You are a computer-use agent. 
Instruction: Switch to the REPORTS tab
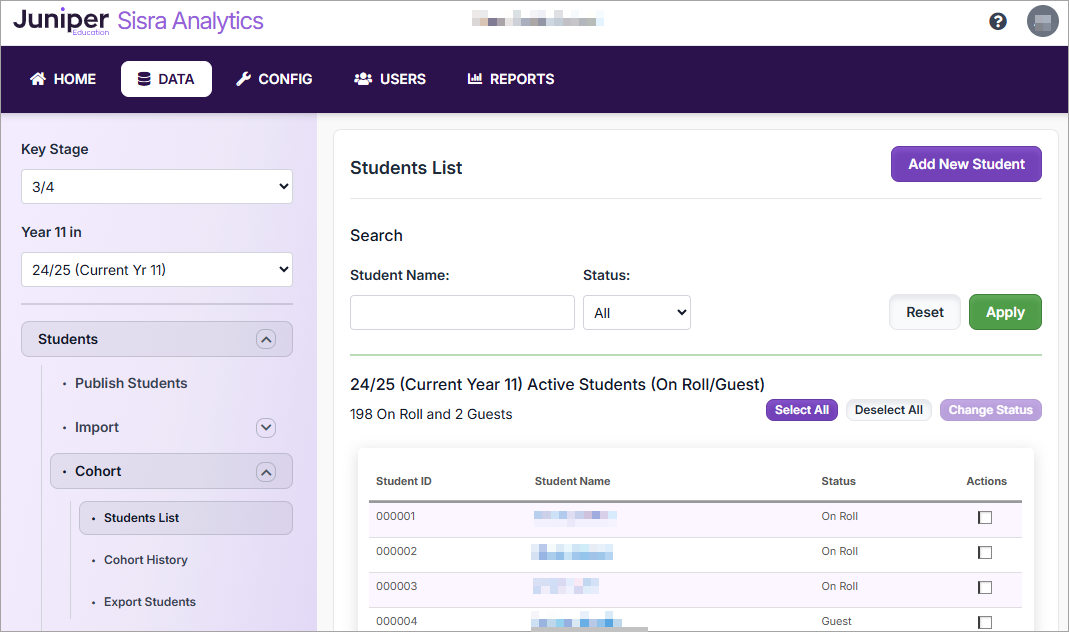[x=511, y=79]
